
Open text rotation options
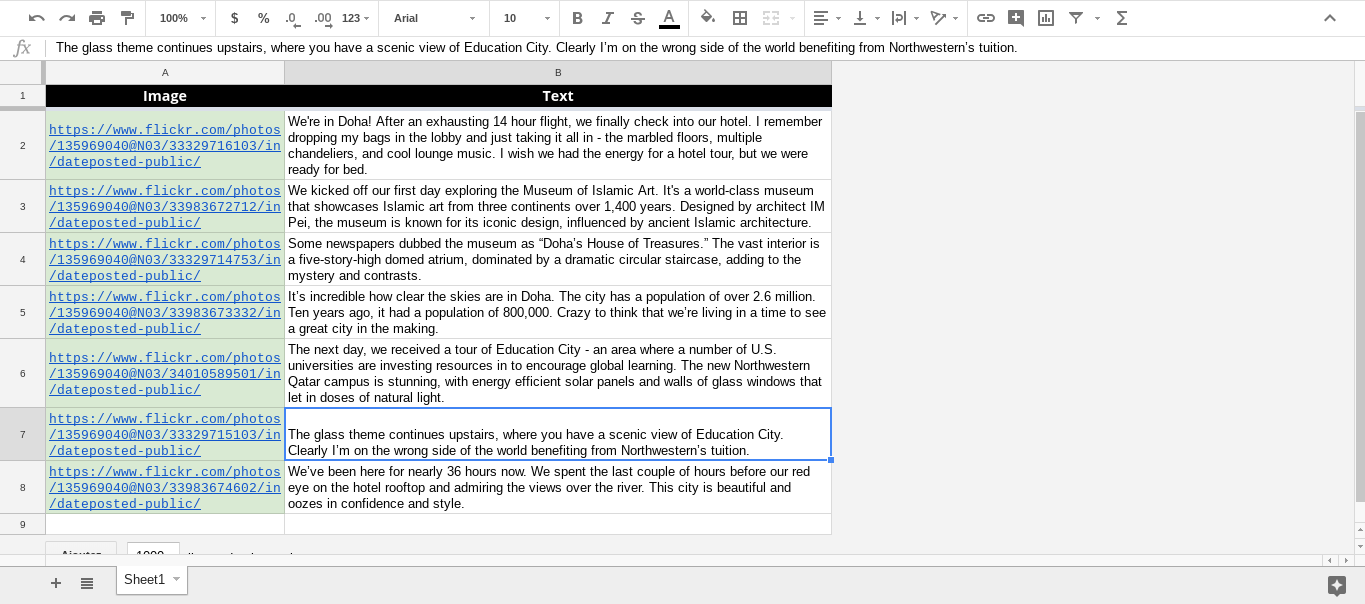pyautogui.click(x=943, y=18)
